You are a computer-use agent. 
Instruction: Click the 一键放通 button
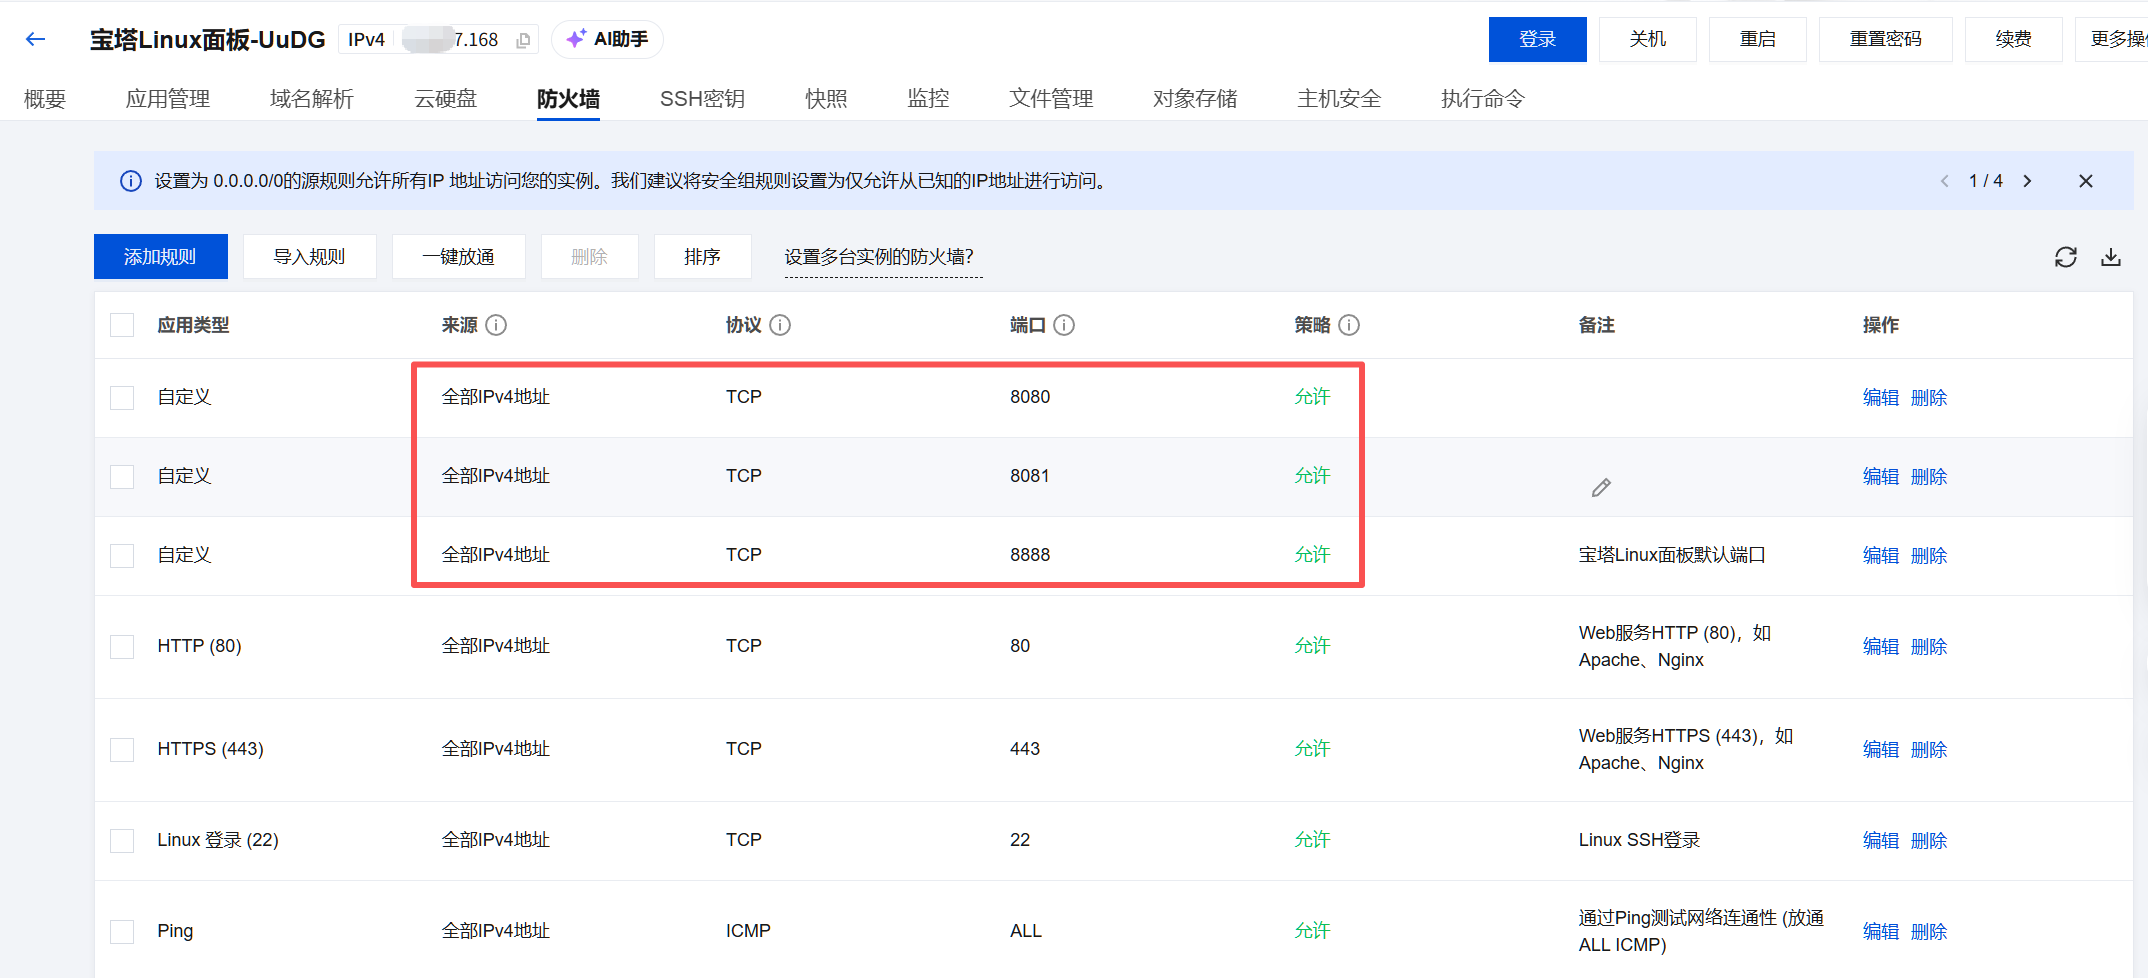459,257
